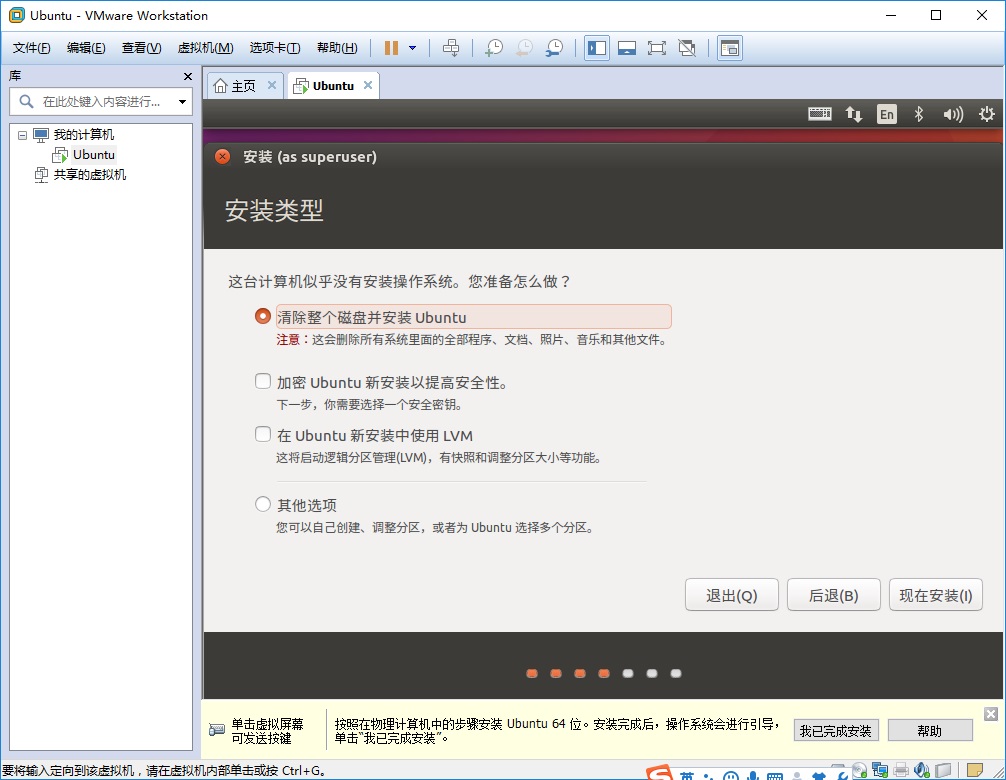Screen dimensions: 1006x780
Task: Open the snapshot manager icon
Action: 554,48
